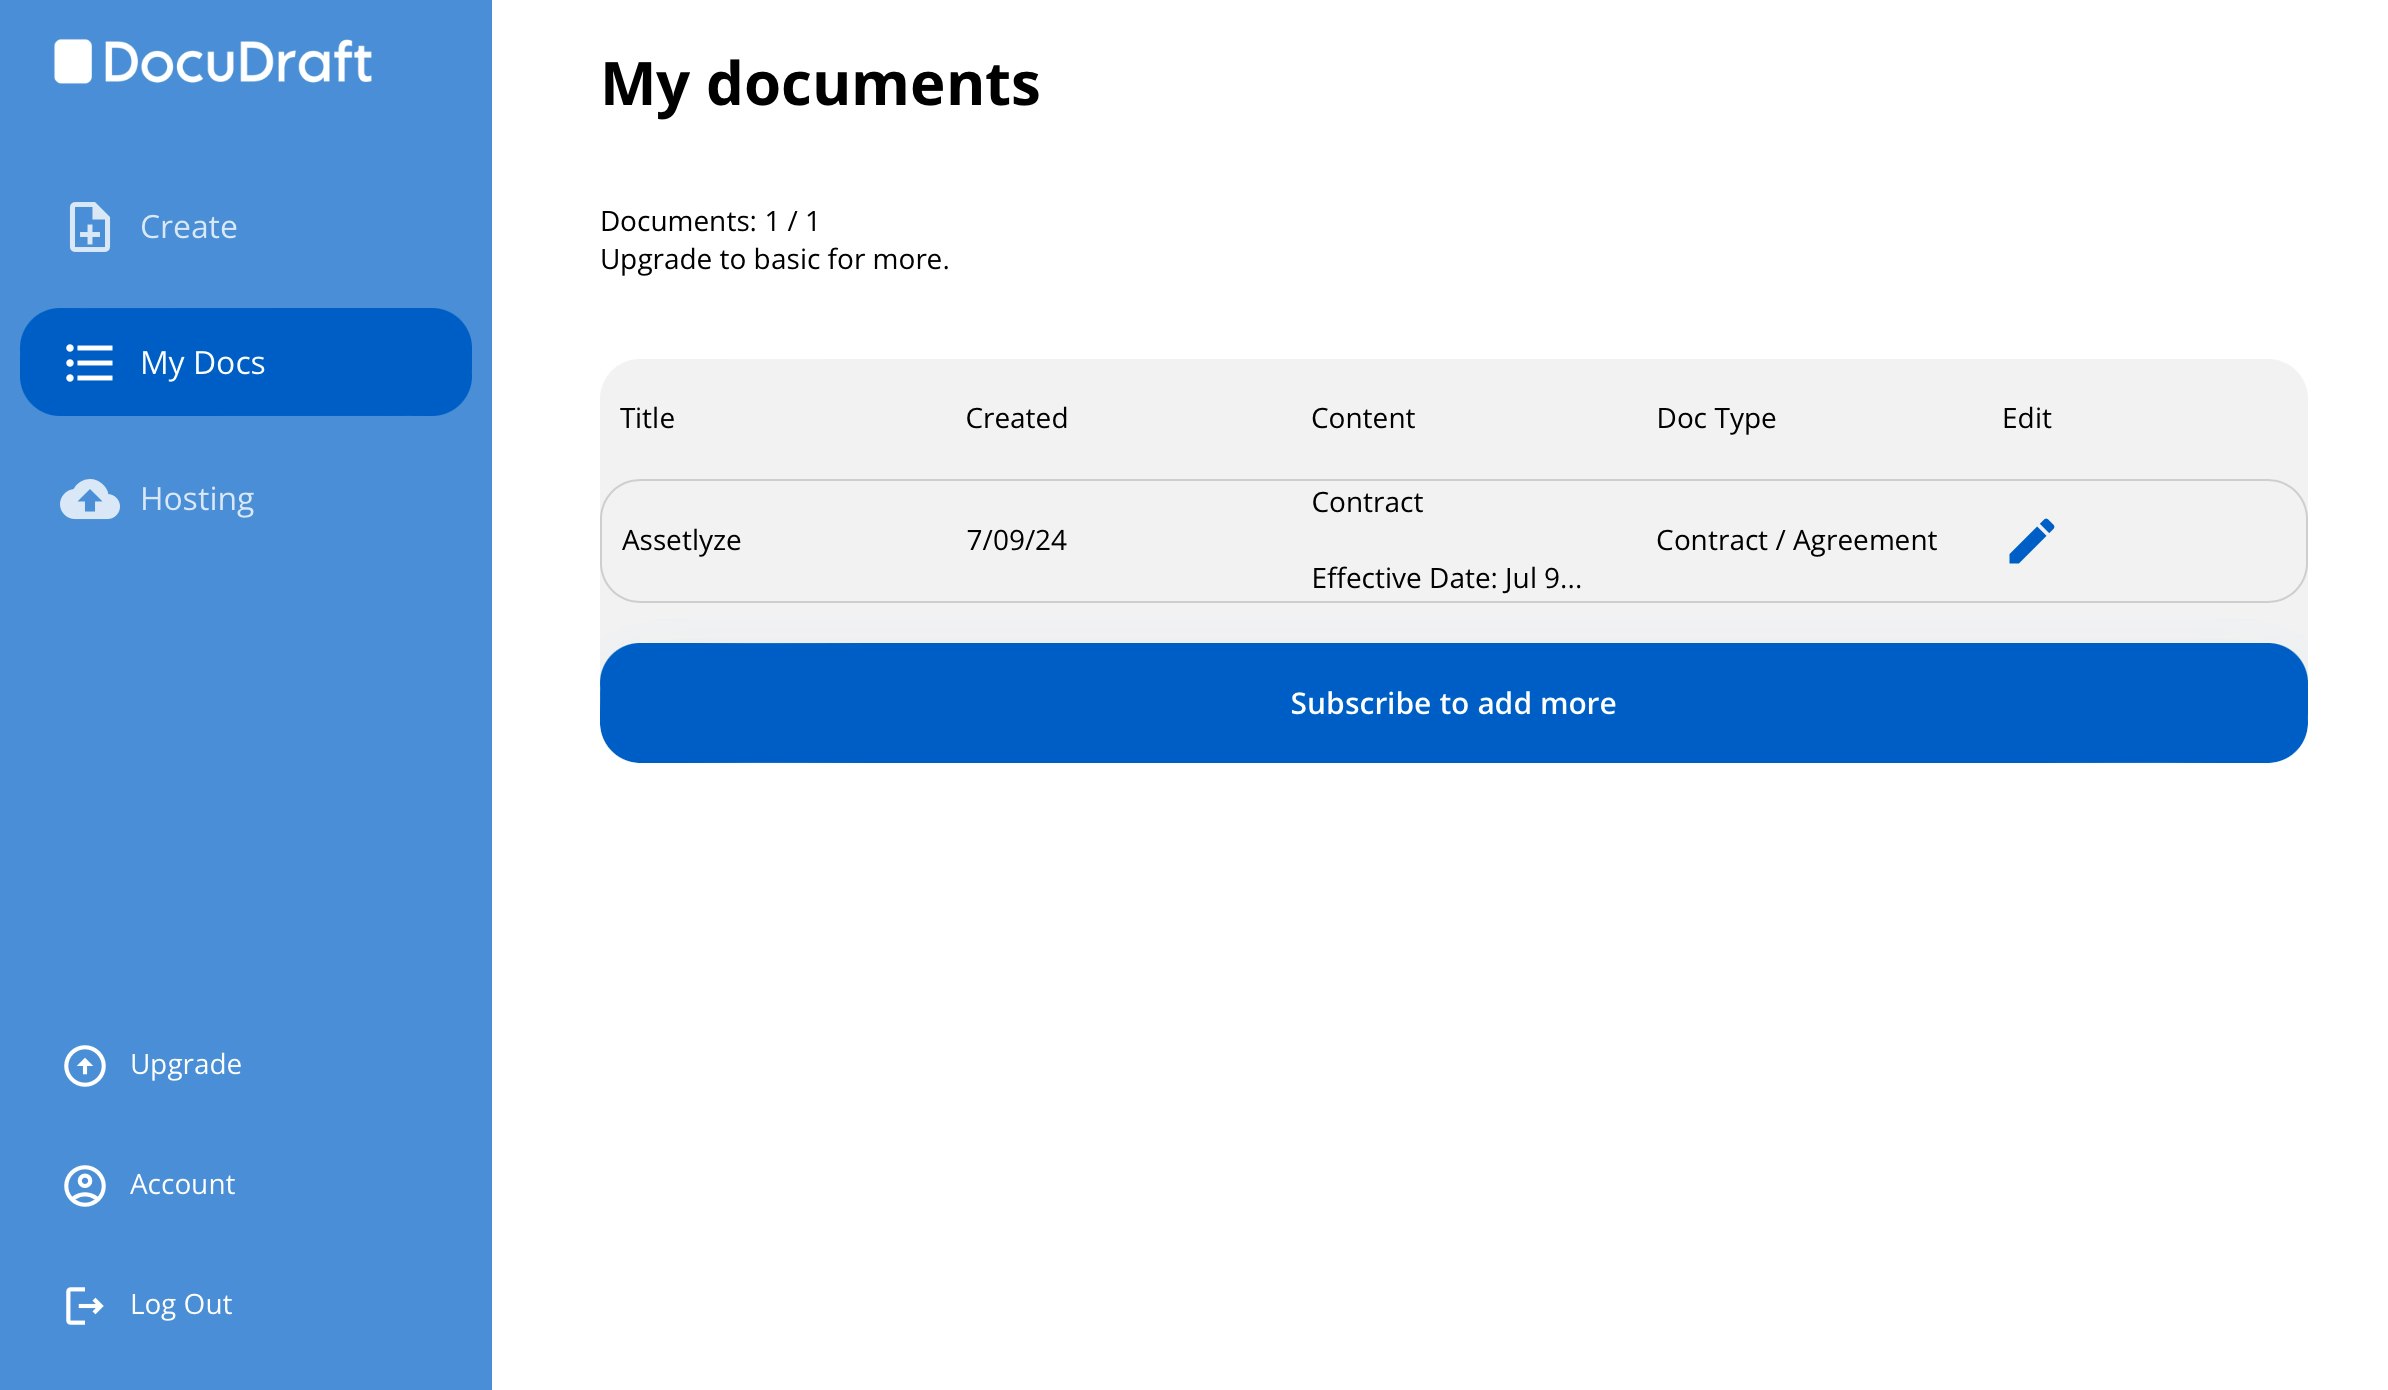Open the Create menu item
Screen dimensions: 2388x1390
189,227
